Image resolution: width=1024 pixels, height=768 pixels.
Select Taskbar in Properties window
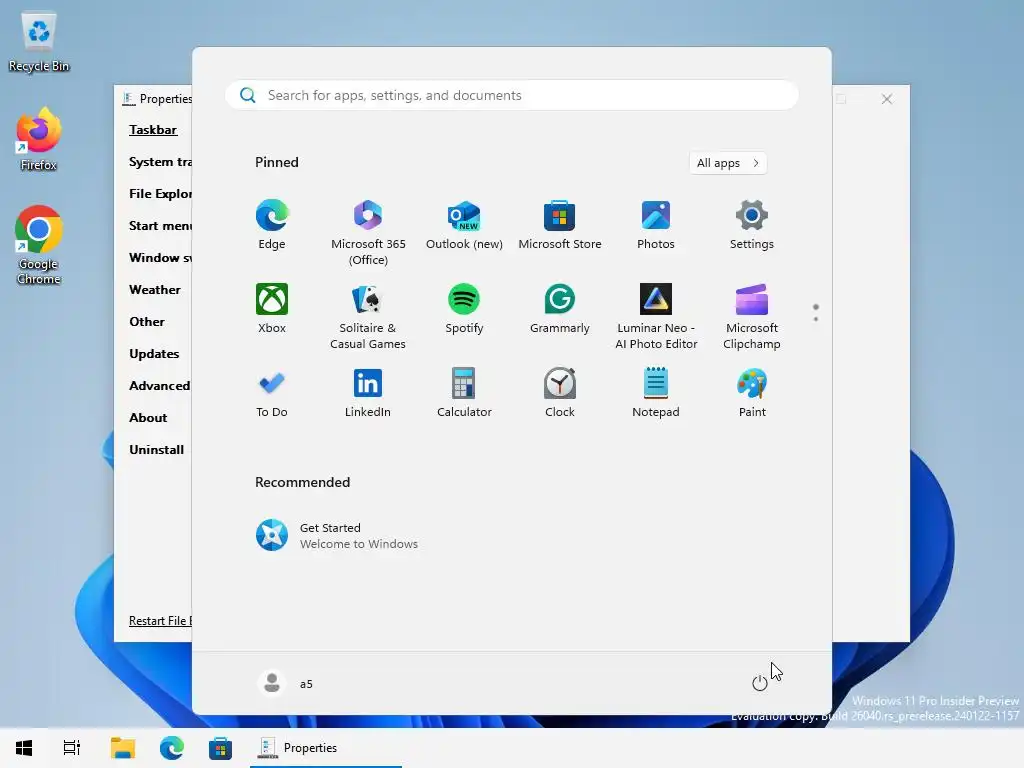[153, 129]
